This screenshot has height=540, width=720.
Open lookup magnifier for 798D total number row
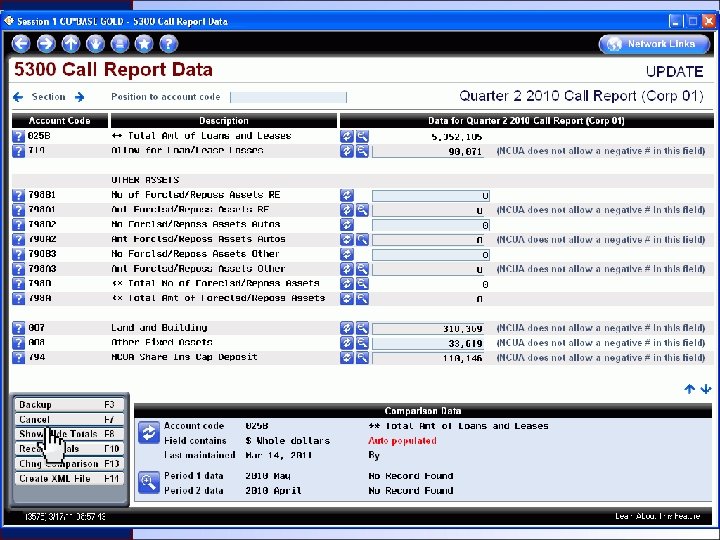click(362, 284)
